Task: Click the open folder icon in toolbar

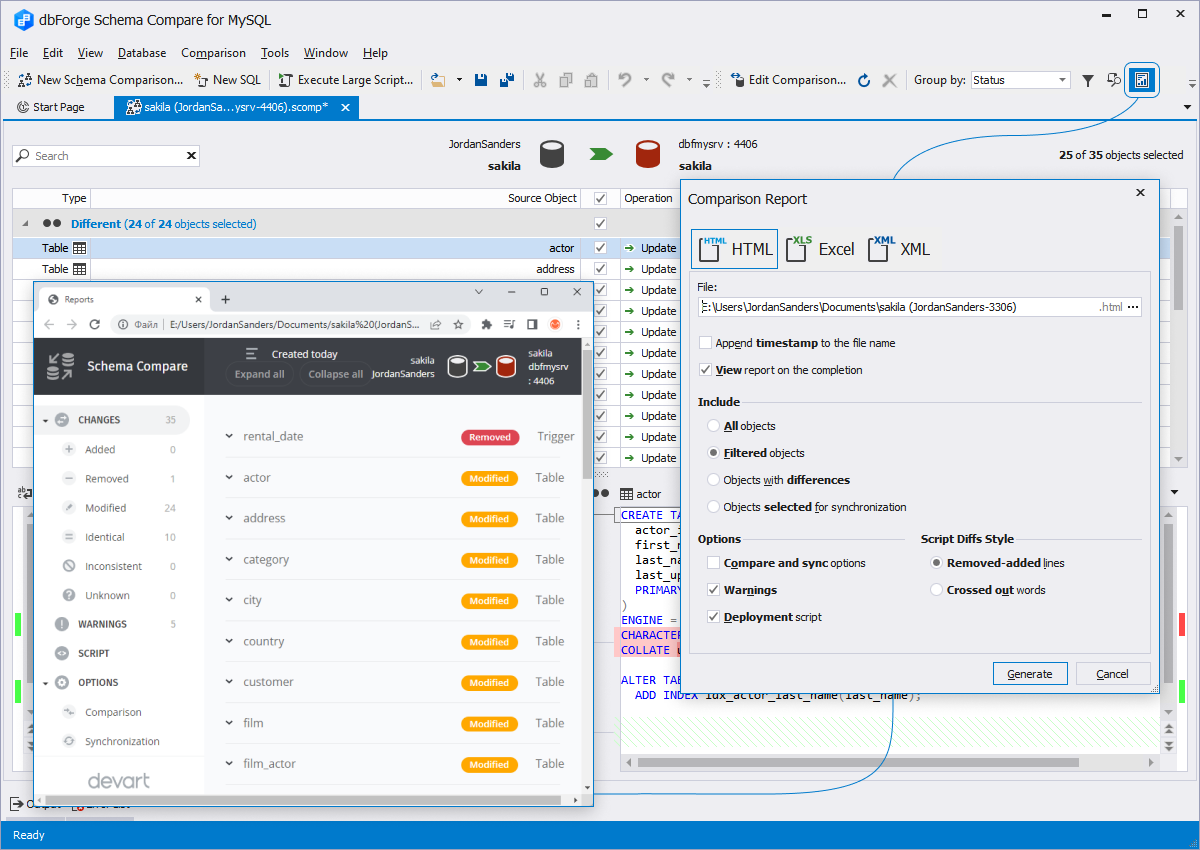Action: [438, 80]
